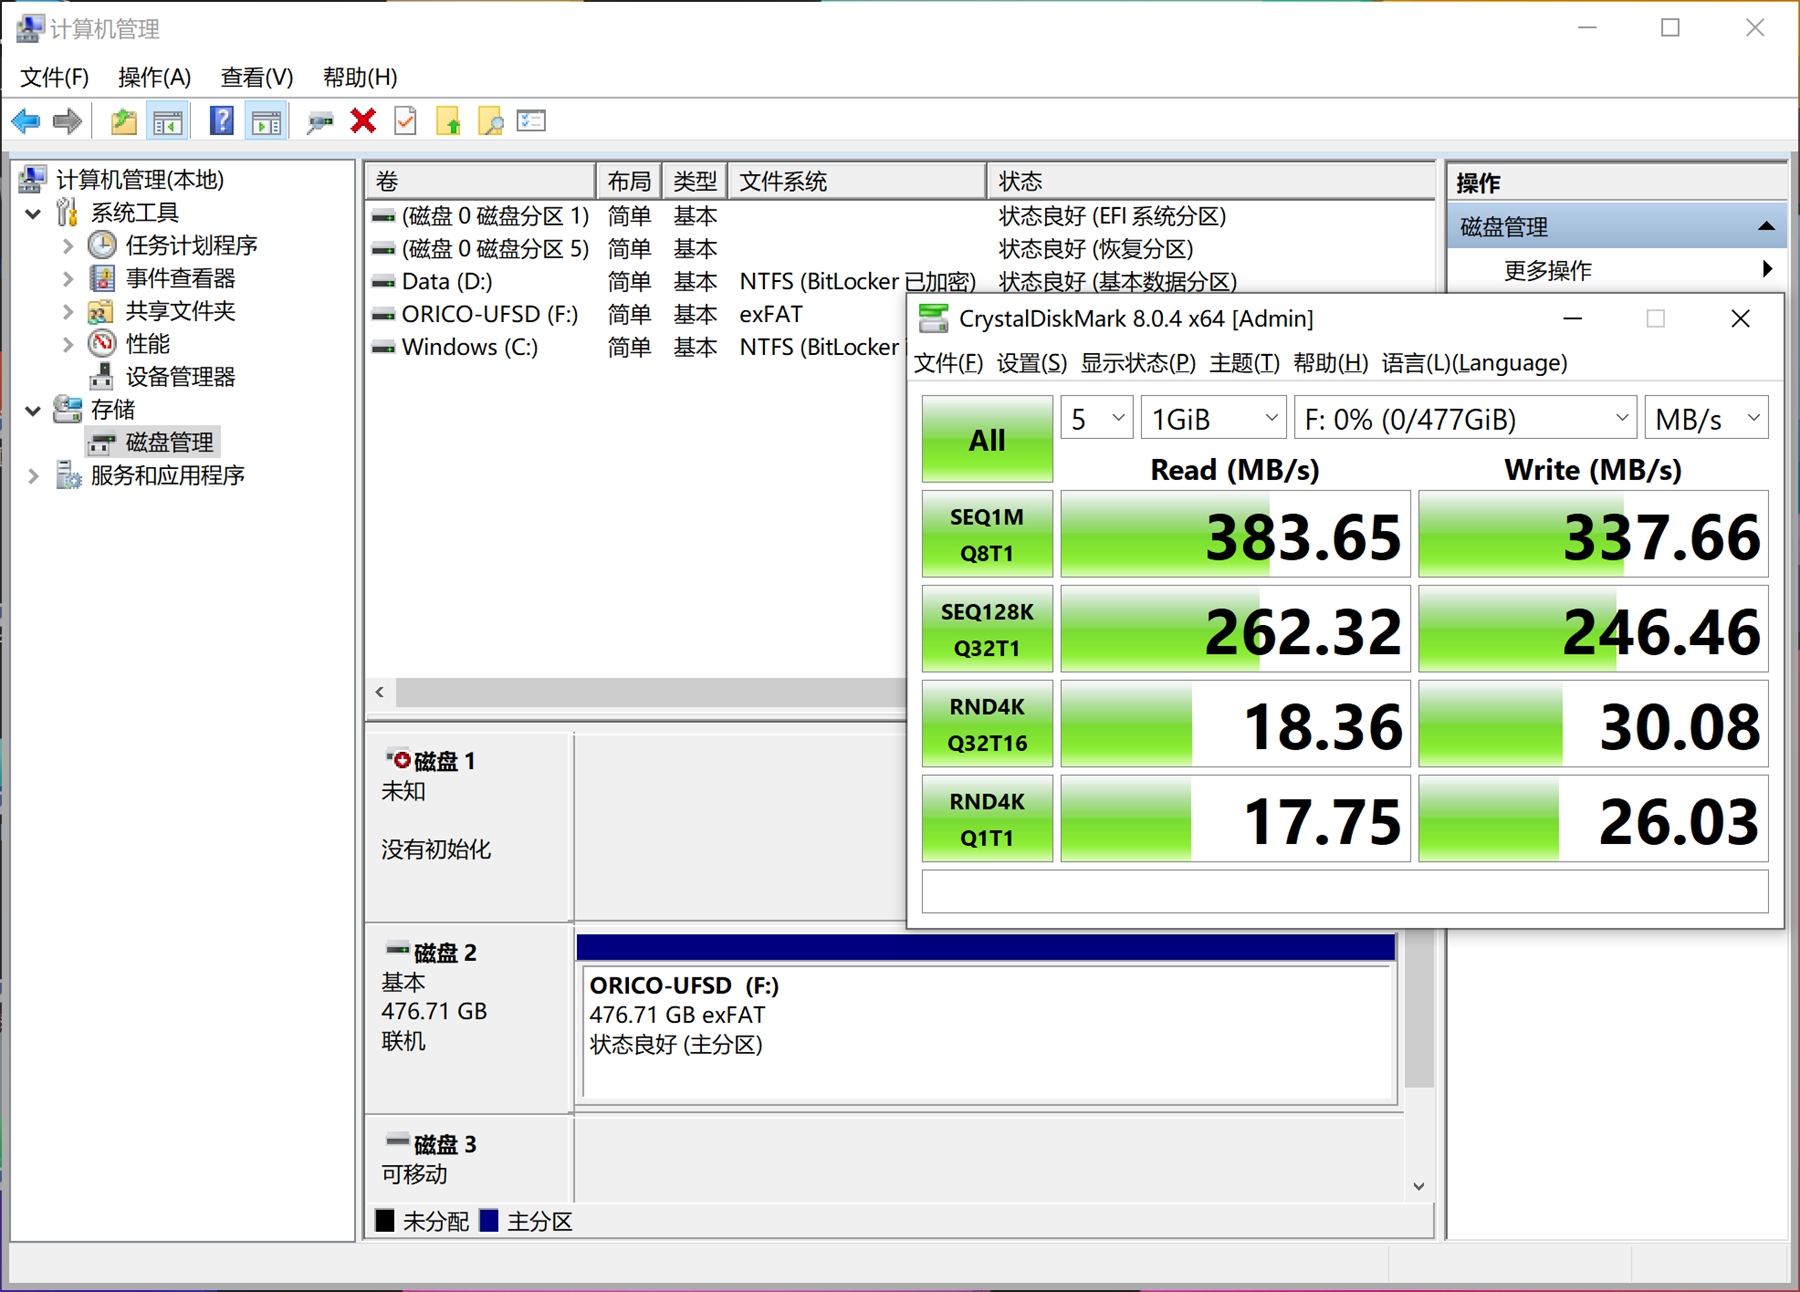Click the green All benchmark button

coord(986,440)
